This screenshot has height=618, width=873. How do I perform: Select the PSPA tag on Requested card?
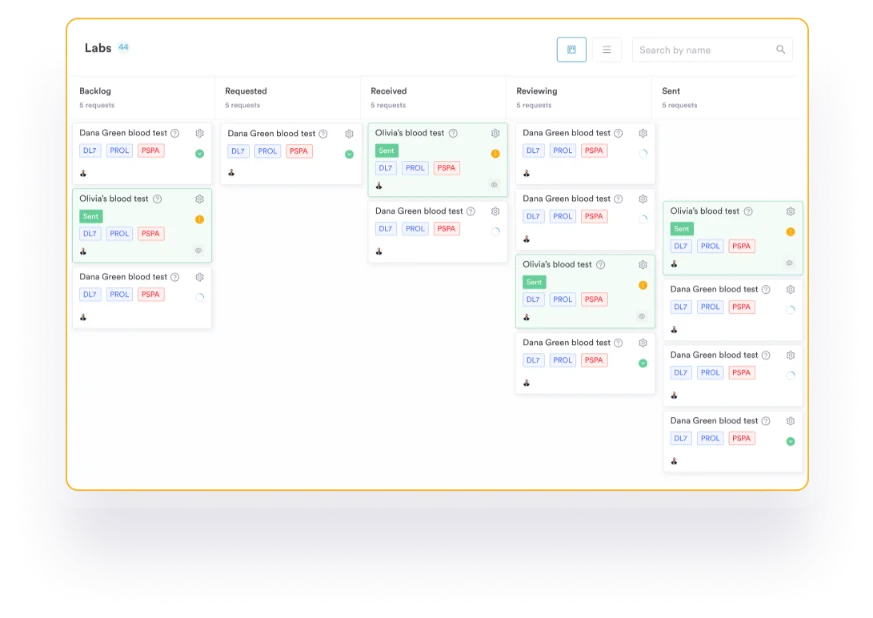pos(299,152)
